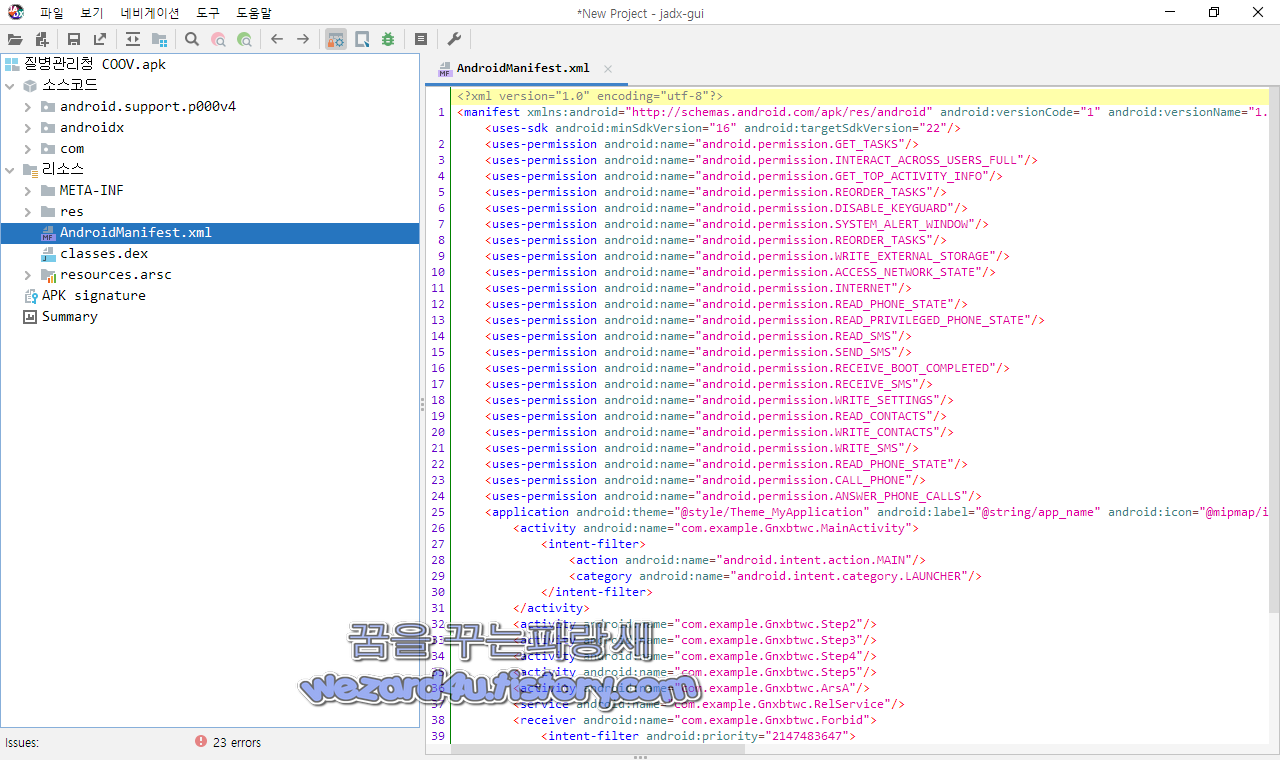Open the 보기 menu

click(92, 13)
